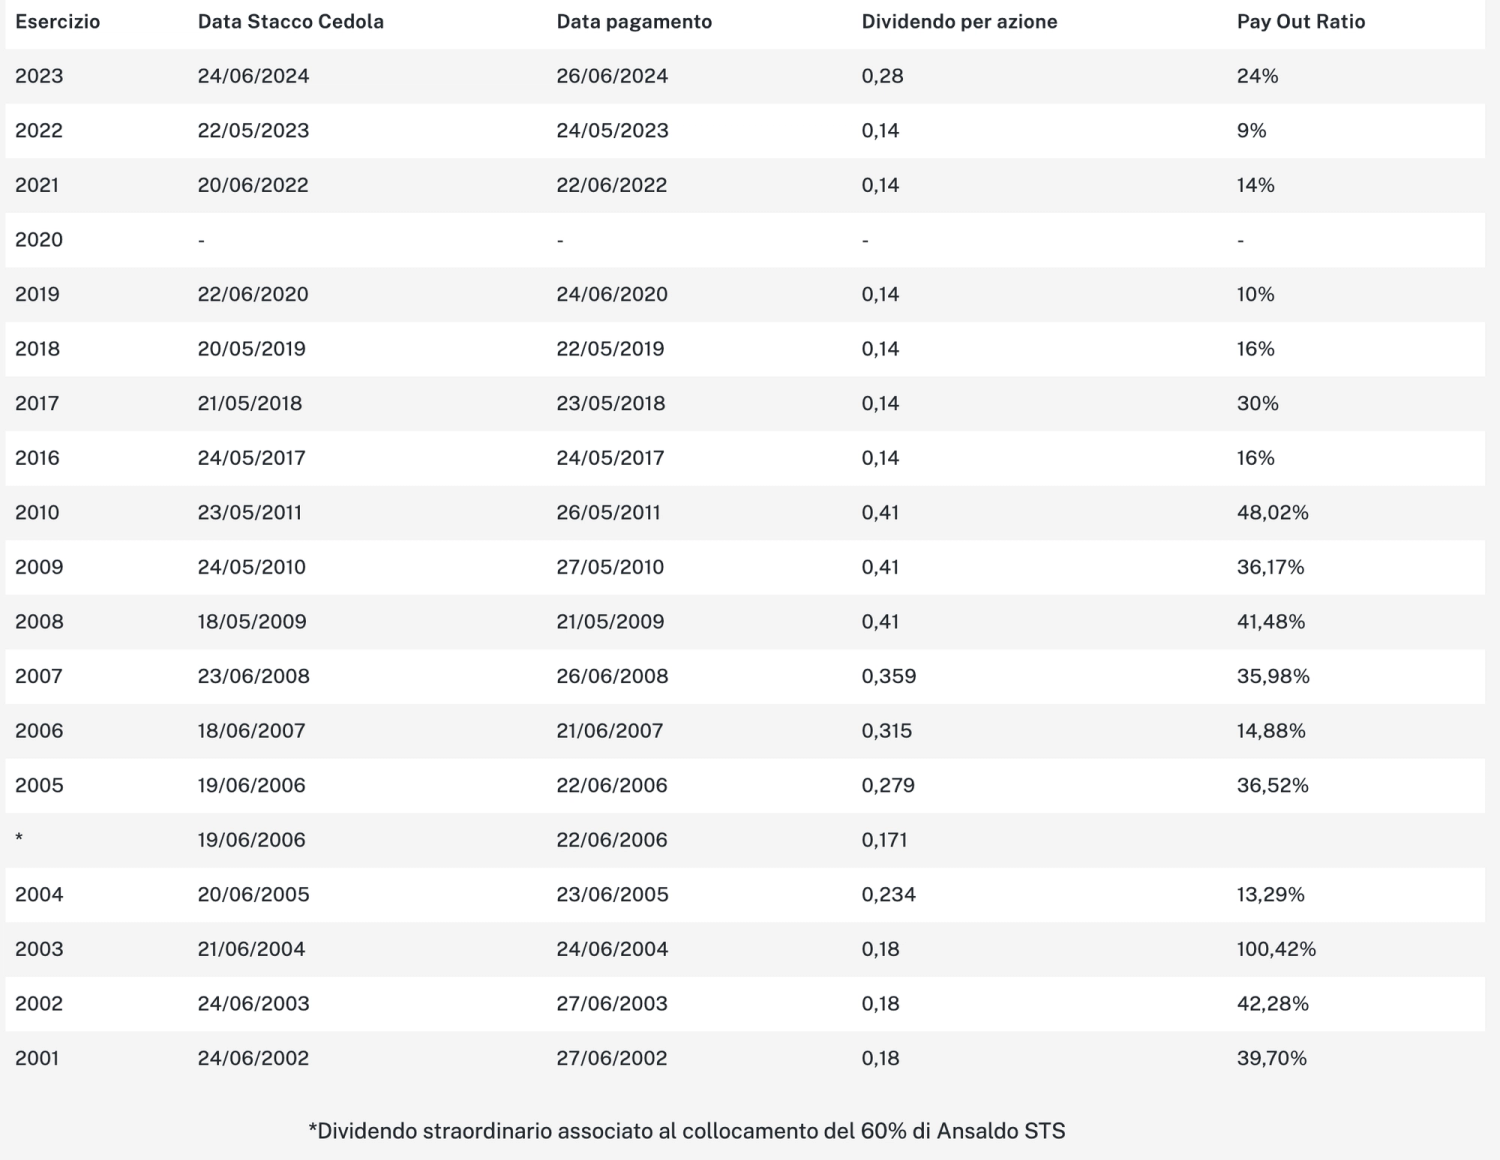
Task: Select the 2016 esercizio cell
Action: tap(37, 458)
